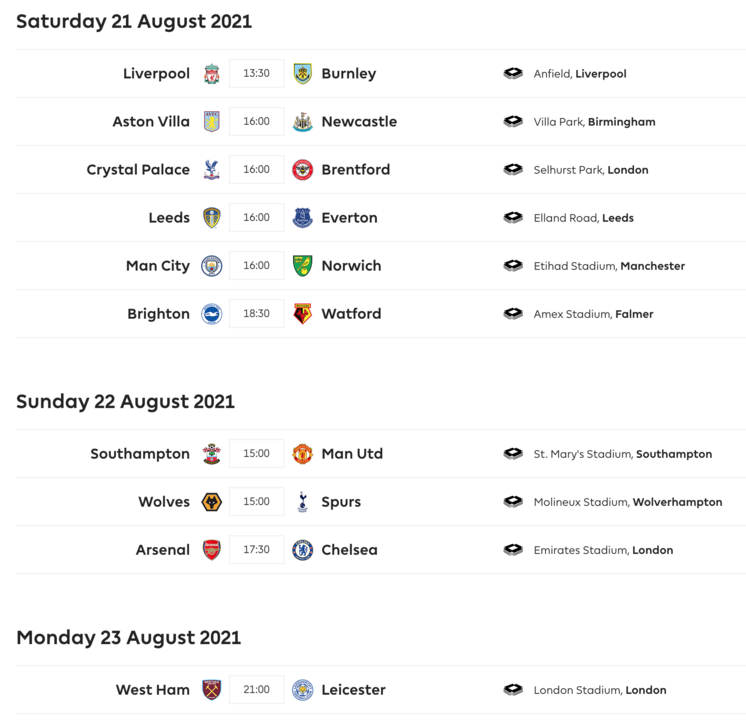
Task: Click the Norwich club crest
Action: click(x=302, y=266)
